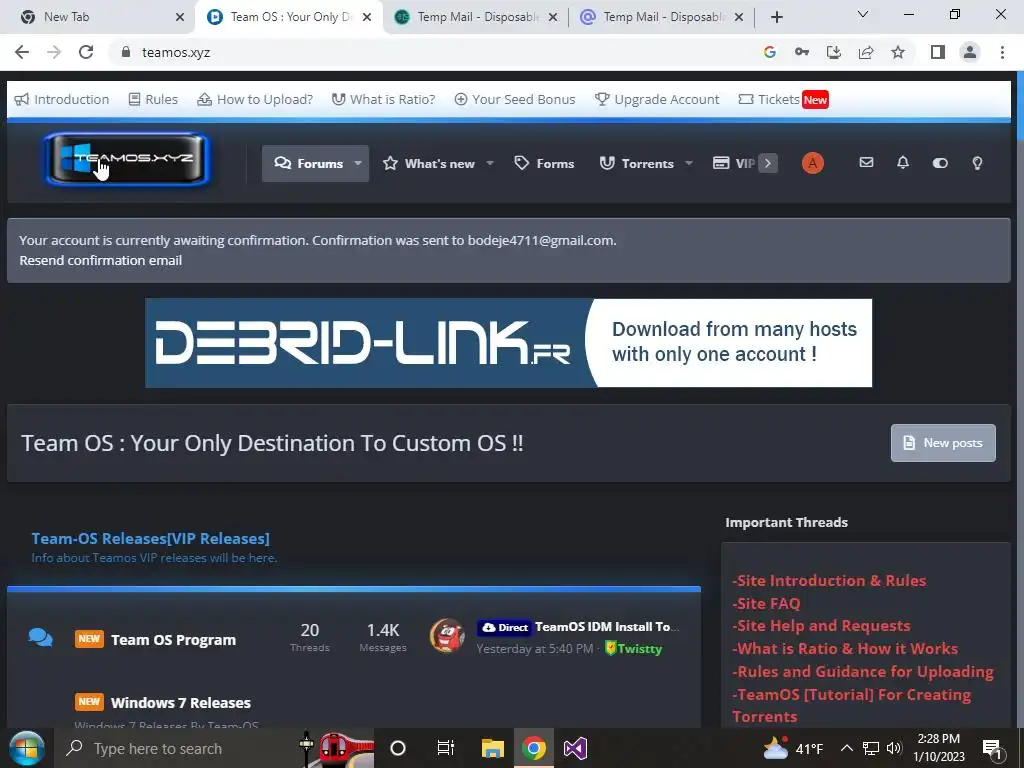Open Task View in taskbar

445,748
